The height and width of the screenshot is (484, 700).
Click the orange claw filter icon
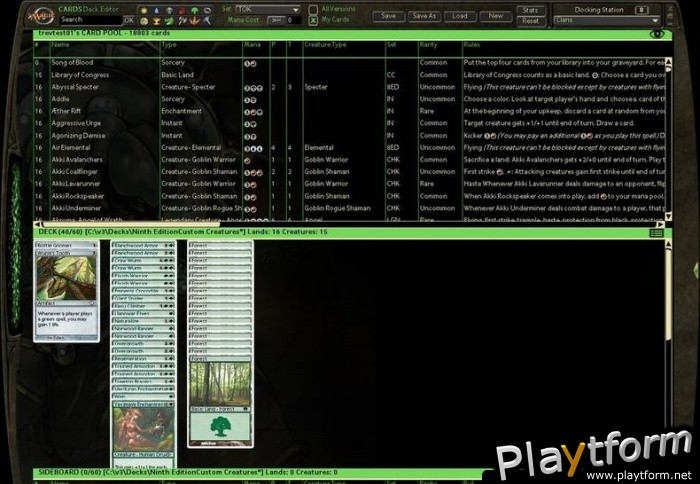pyautogui.click(x=195, y=21)
